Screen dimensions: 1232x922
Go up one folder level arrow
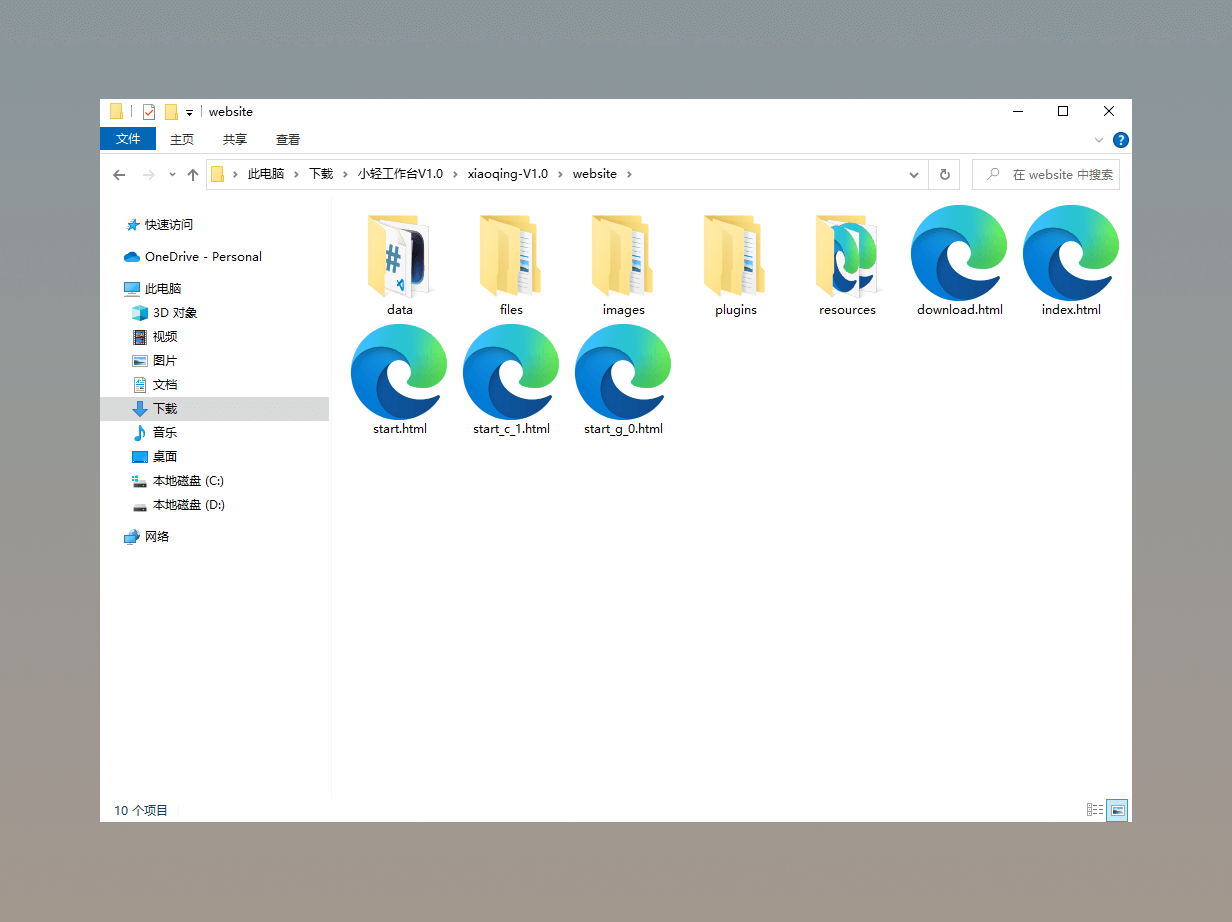pos(193,174)
